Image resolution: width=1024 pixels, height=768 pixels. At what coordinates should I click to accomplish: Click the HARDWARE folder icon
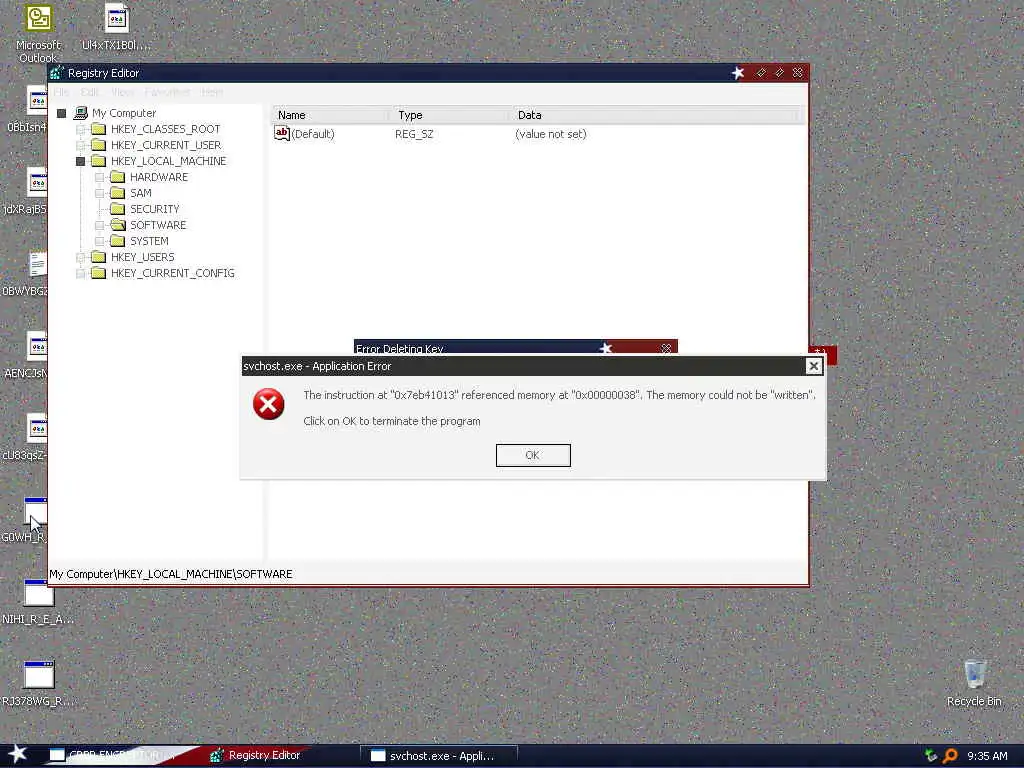point(118,177)
